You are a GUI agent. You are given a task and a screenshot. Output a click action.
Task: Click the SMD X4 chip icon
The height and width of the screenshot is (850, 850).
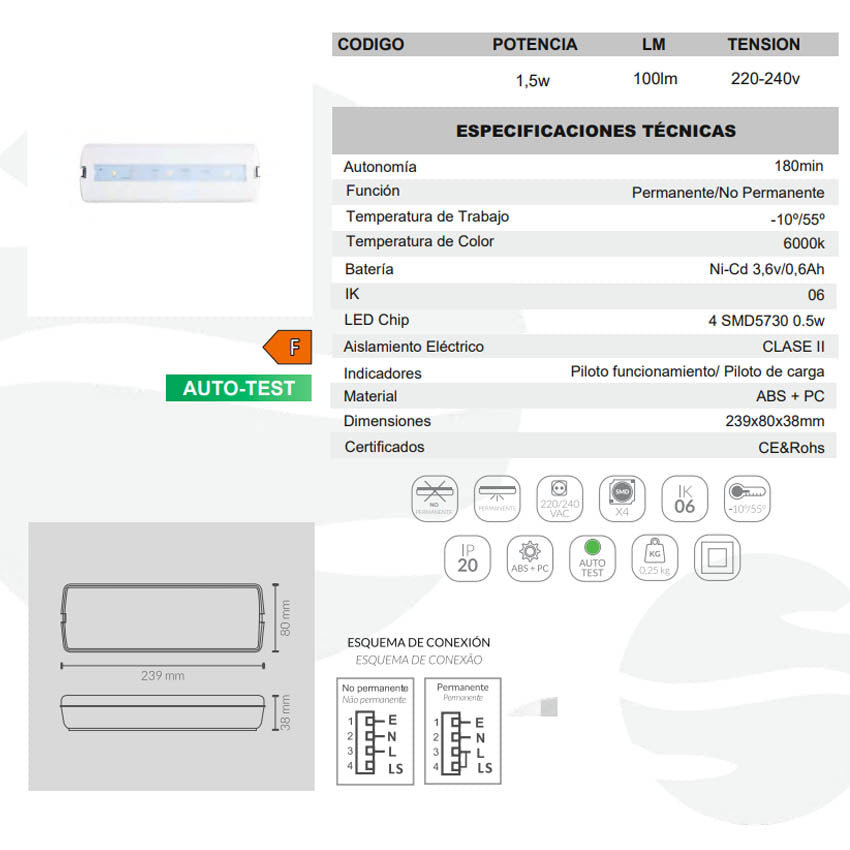click(622, 499)
